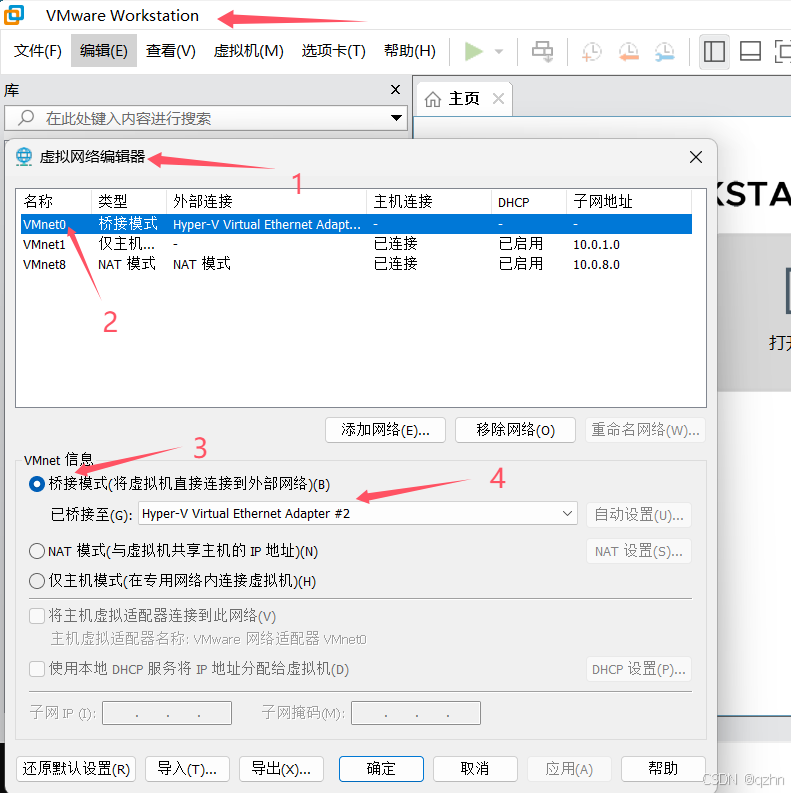Click the 移除网络(O) button

pyautogui.click(x=515, y=430)
